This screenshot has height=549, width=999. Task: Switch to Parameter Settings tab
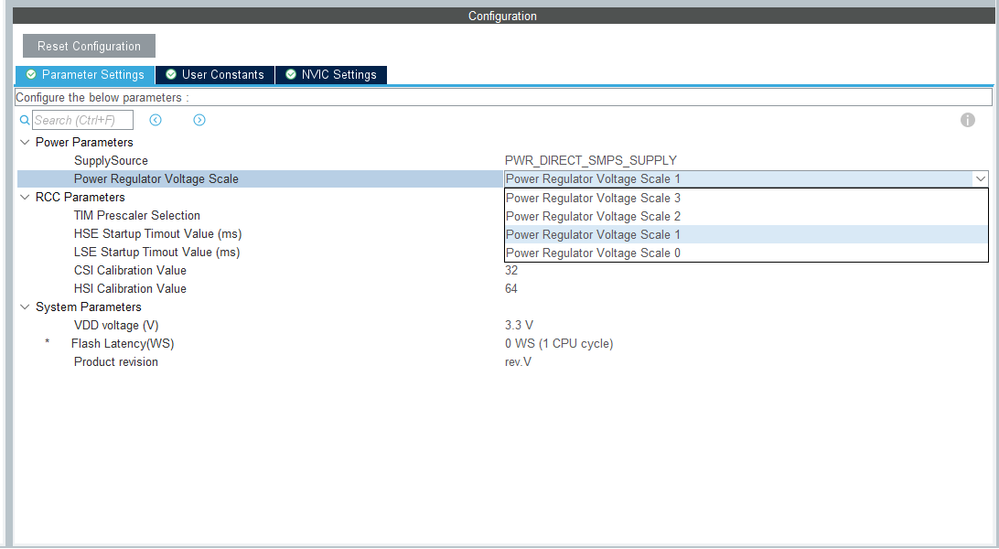(85, 75)
